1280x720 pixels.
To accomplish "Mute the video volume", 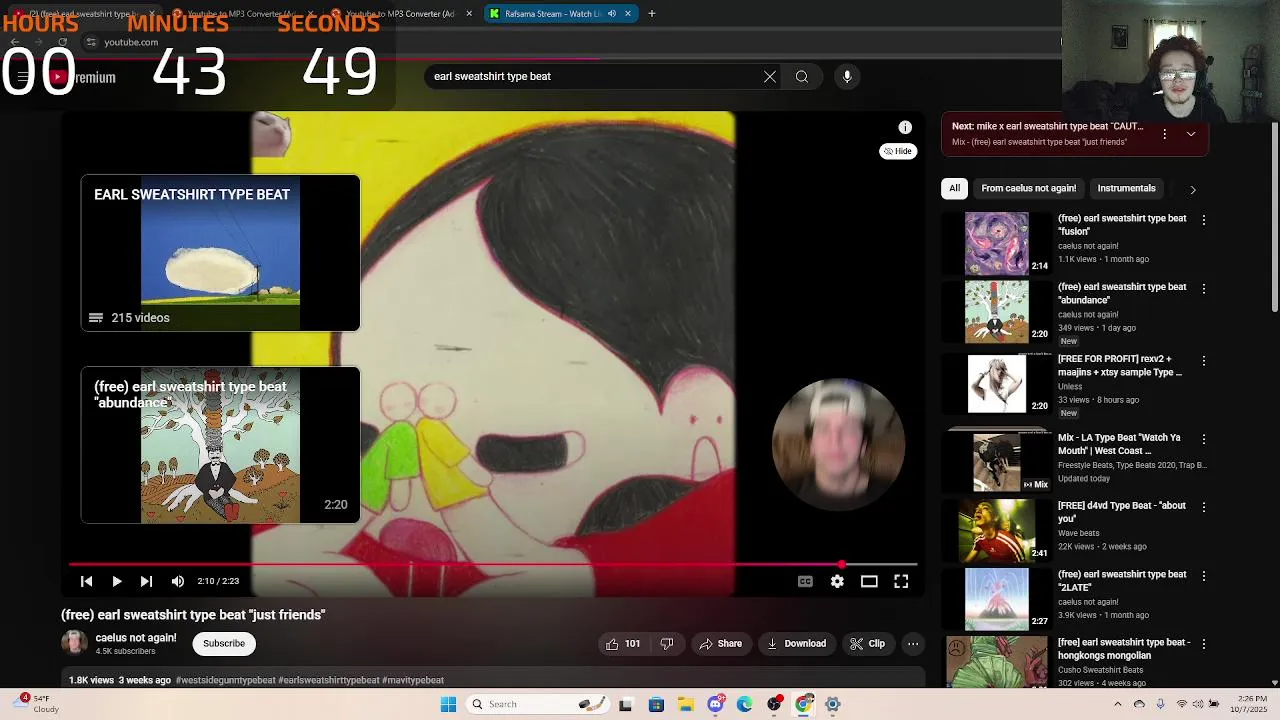I will [178, 581].
